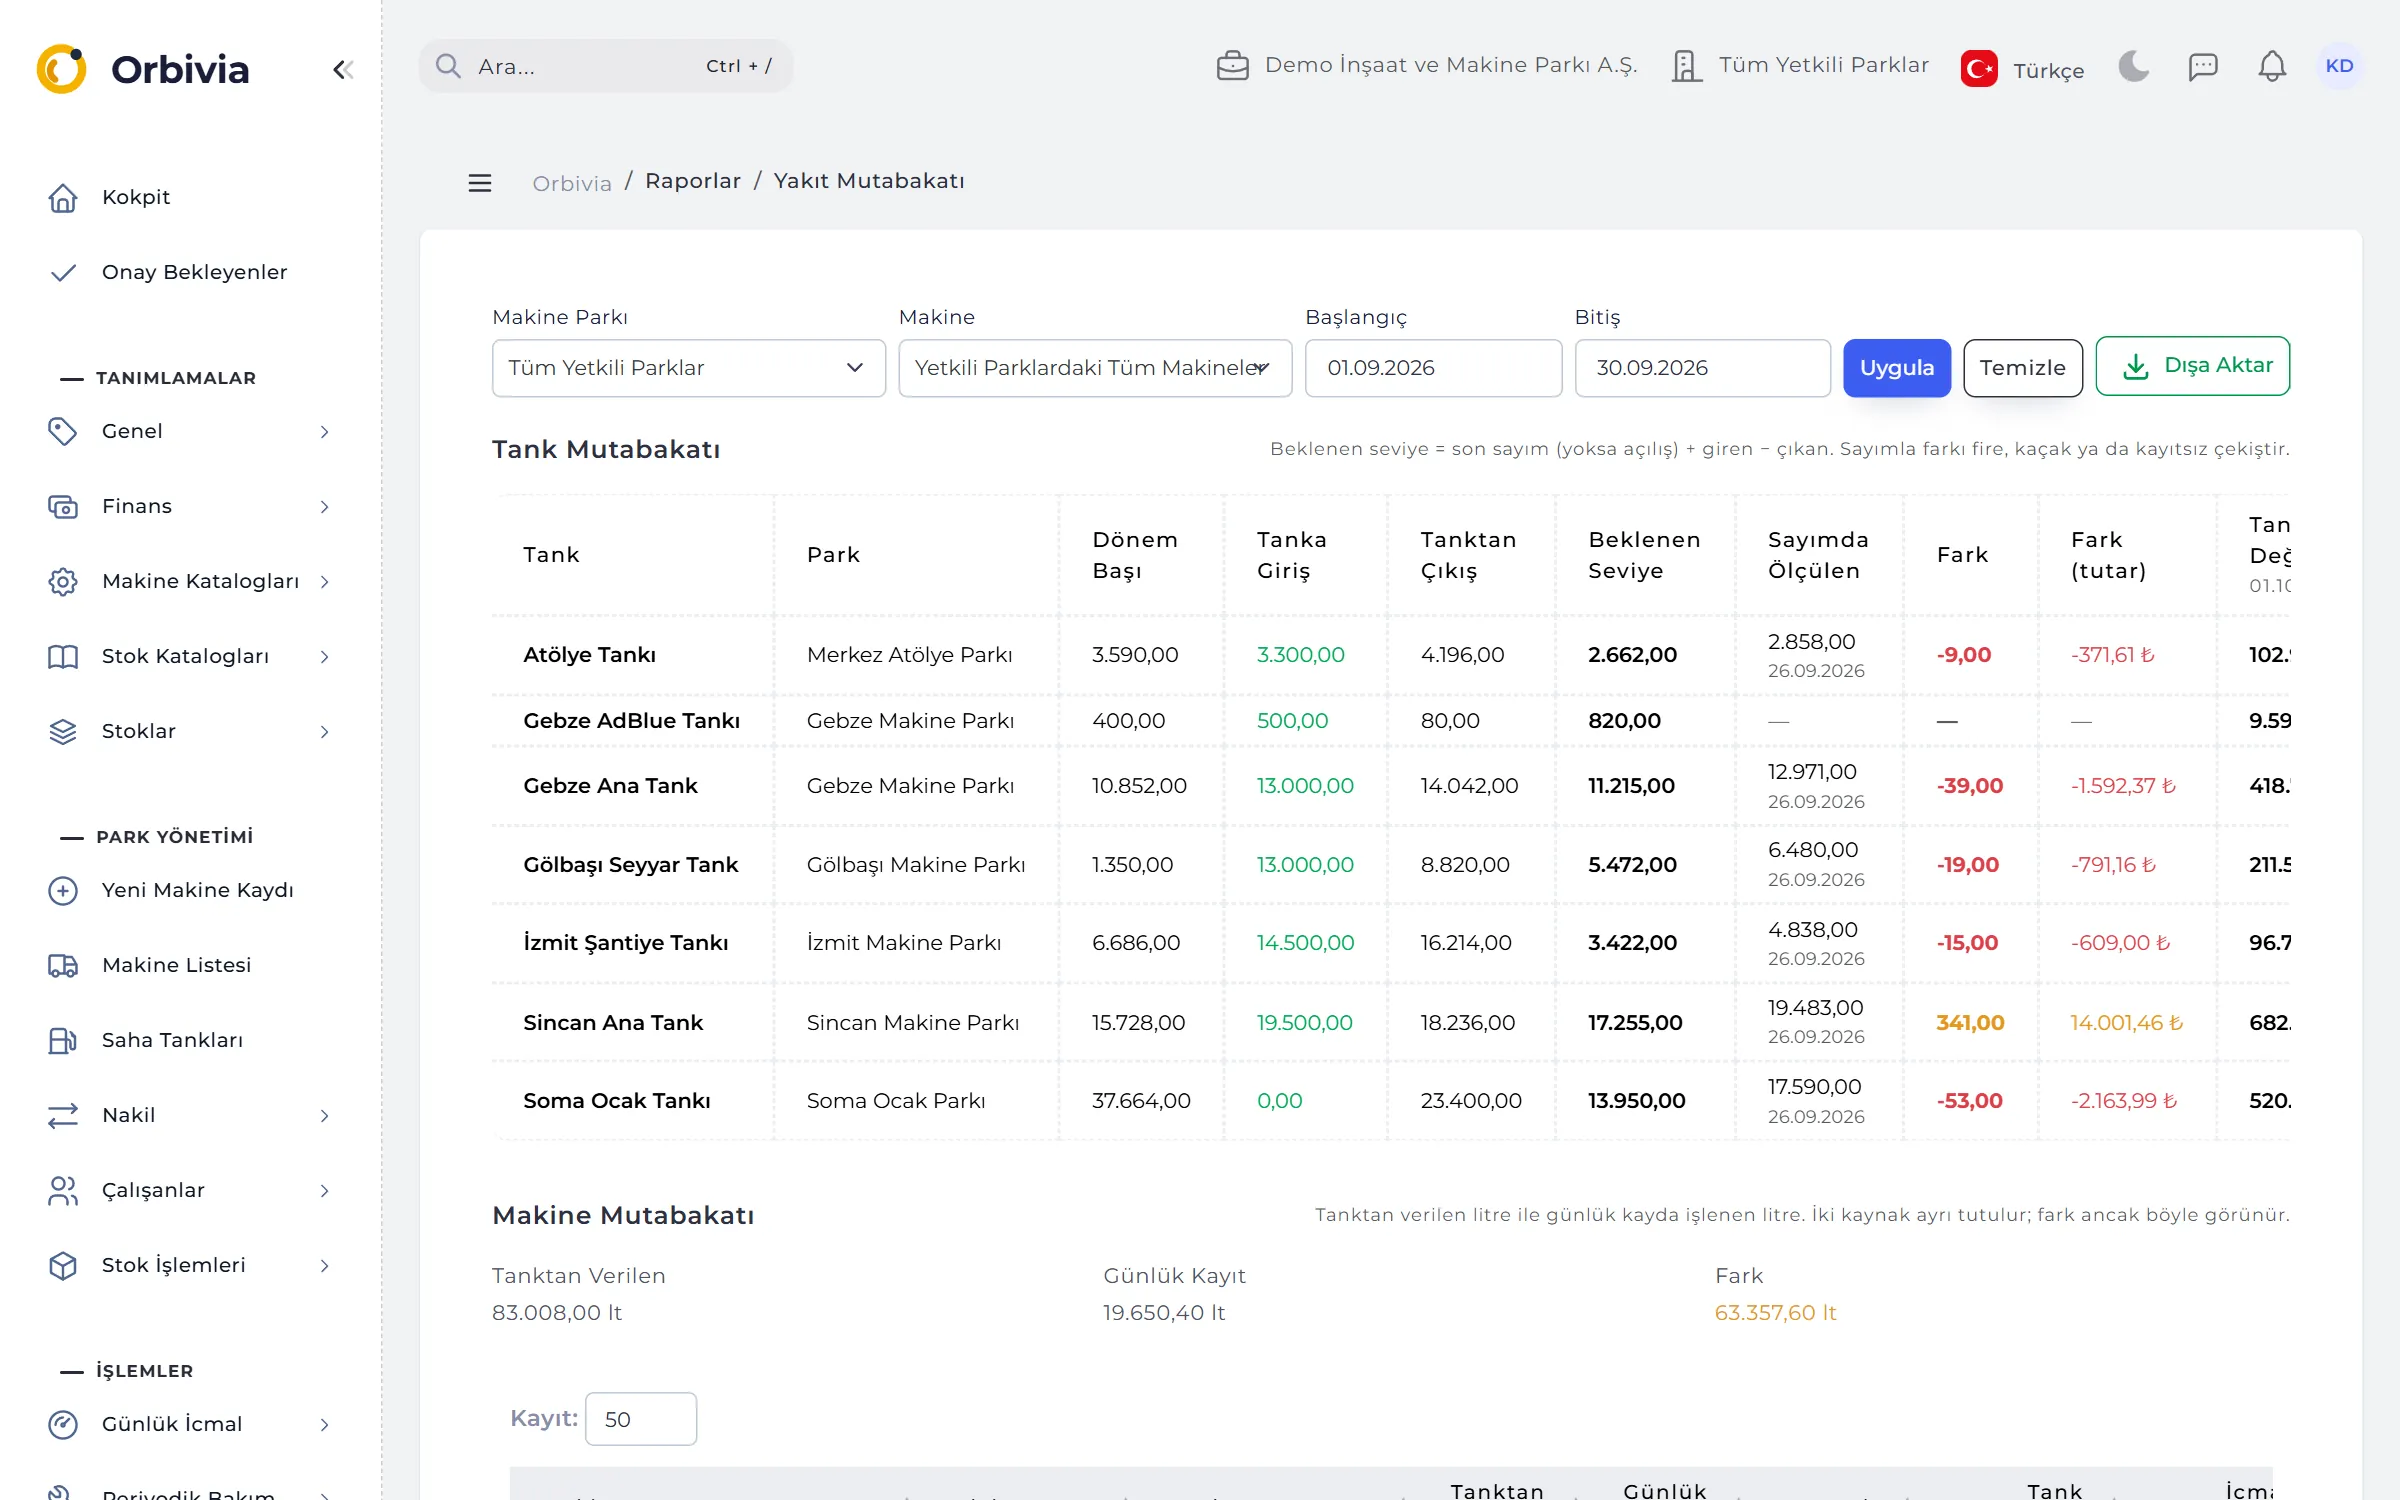Click the Atölye Tankı row name

click(x=589, y=655)
